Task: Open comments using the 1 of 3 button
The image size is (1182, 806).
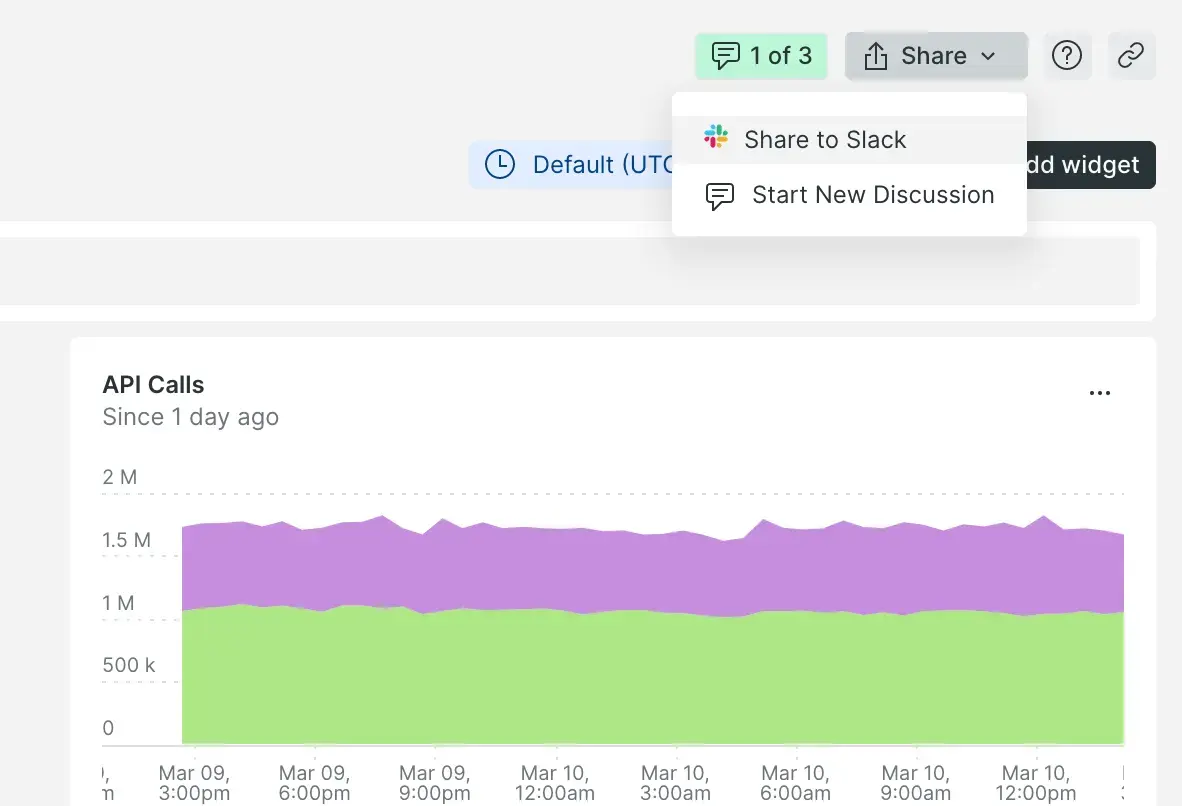Action: click(761, 56)
